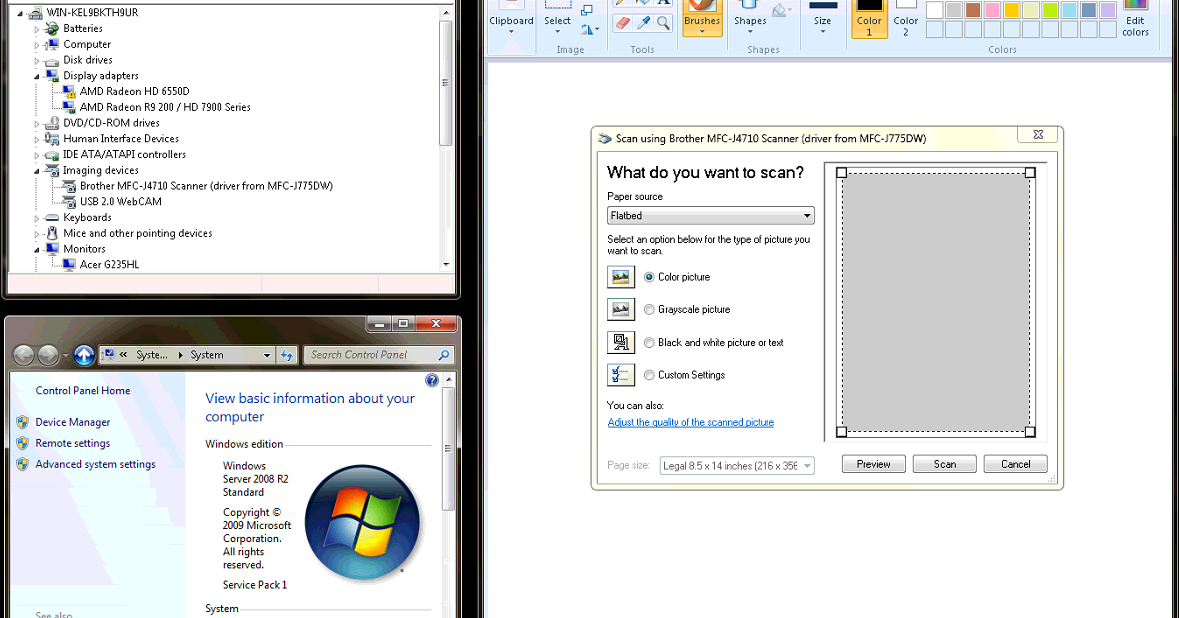Click the Preview button in scan dialog
The width and height of the screenshot is (1179, 618).
tap(873, 465)
